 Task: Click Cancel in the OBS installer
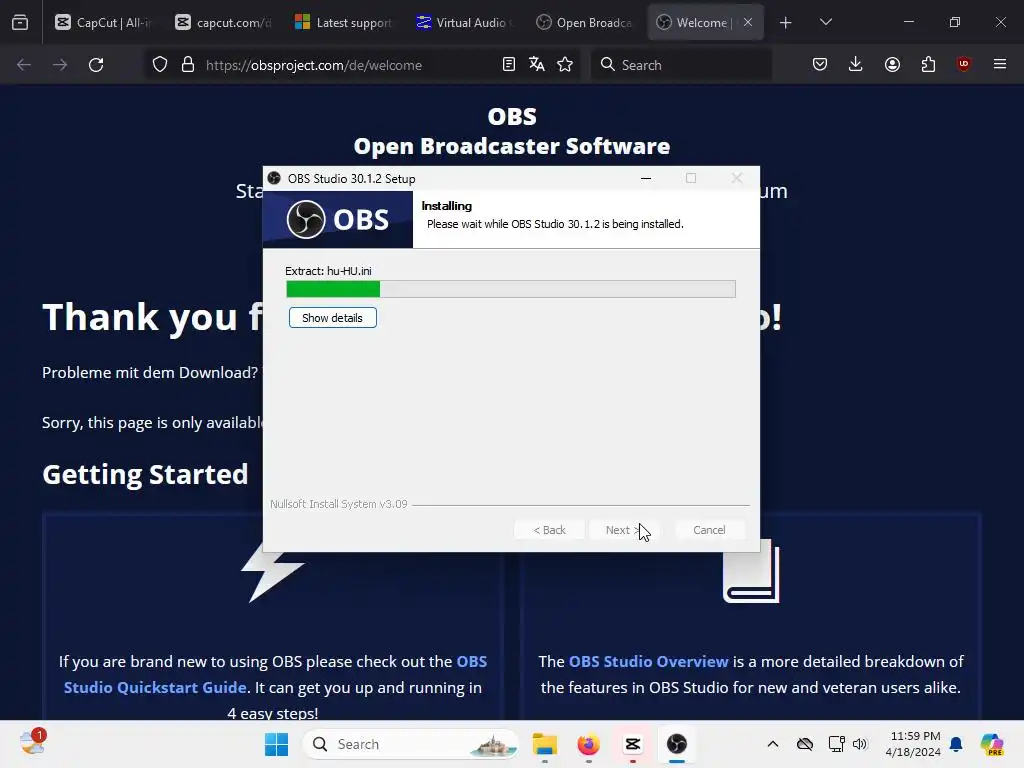tap(709, 530)
